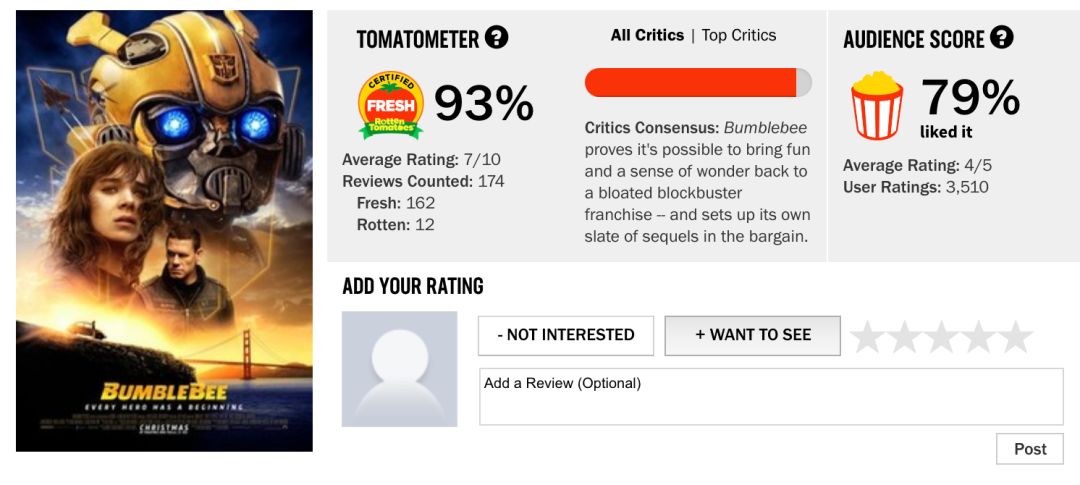
Task: Click the Audience Score help question mark icon
Action: coord(1002,38)
